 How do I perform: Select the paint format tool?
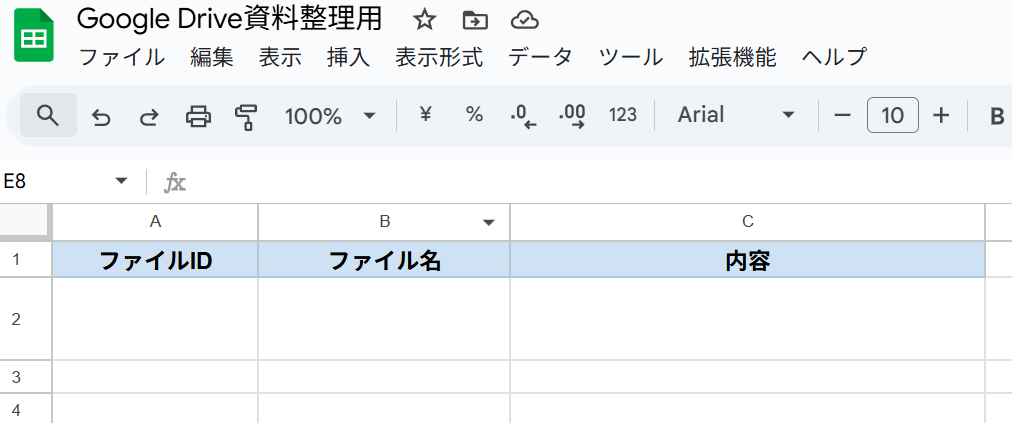tap(246, 117)
